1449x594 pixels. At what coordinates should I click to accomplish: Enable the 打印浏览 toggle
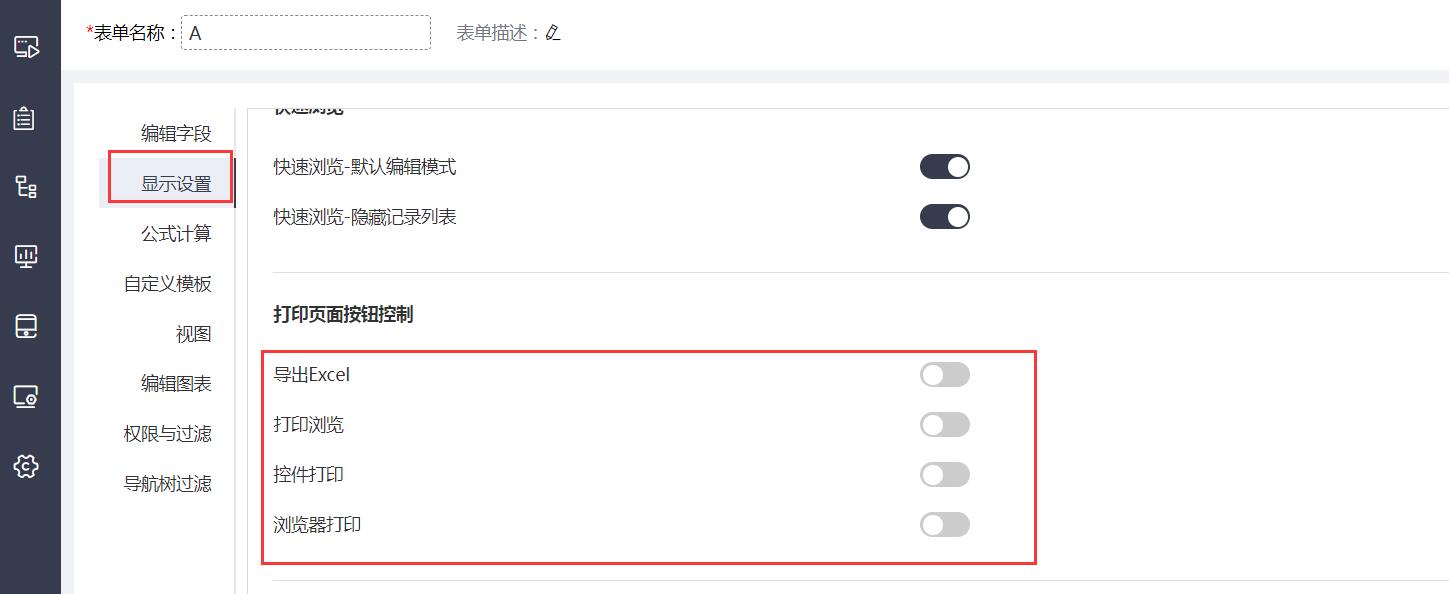point(945,425)
